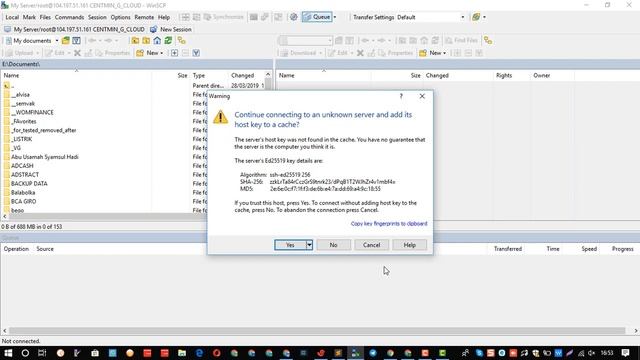Open the Windows Start menu
Viewport: 640px width, 360px height.
pos(8,353)
